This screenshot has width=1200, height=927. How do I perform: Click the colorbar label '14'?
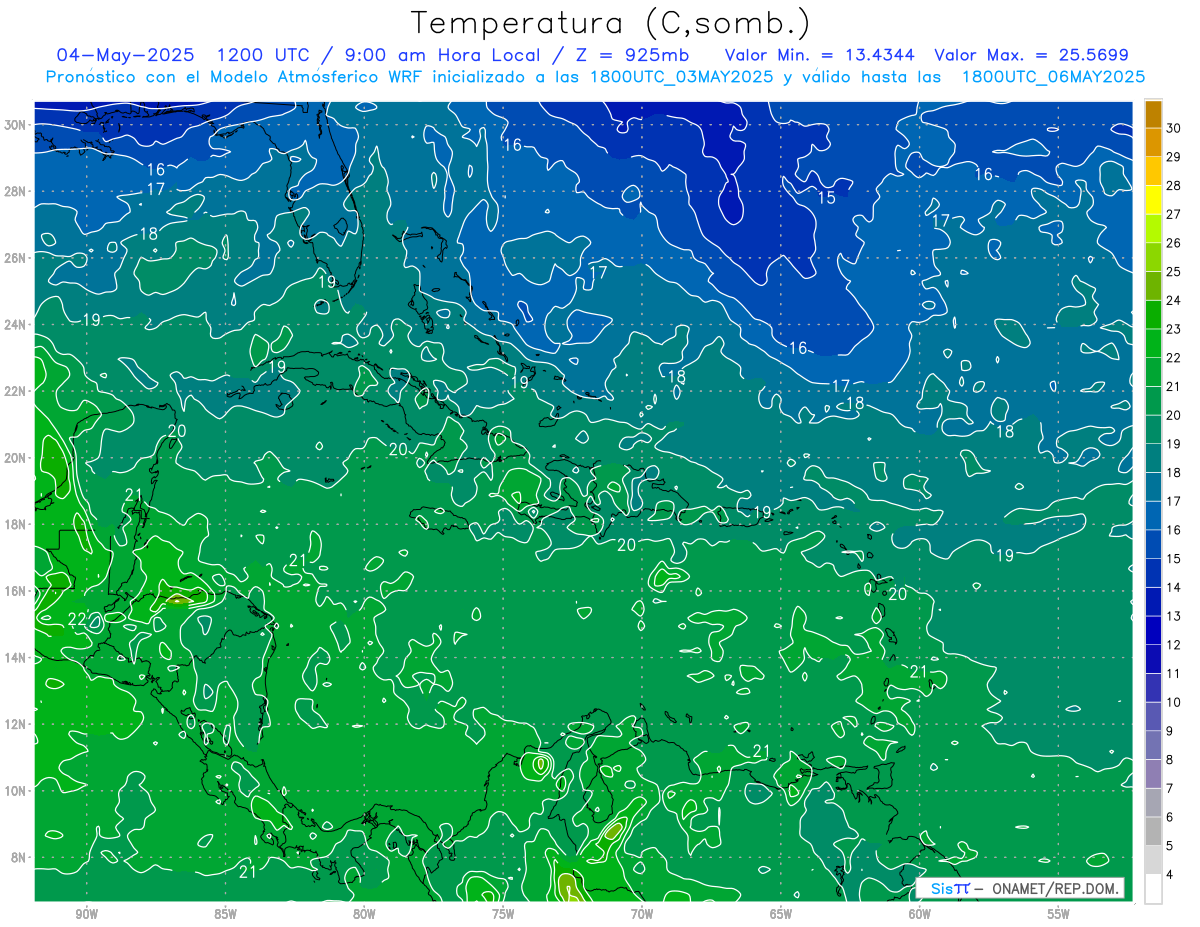[x=1173, y=587]
